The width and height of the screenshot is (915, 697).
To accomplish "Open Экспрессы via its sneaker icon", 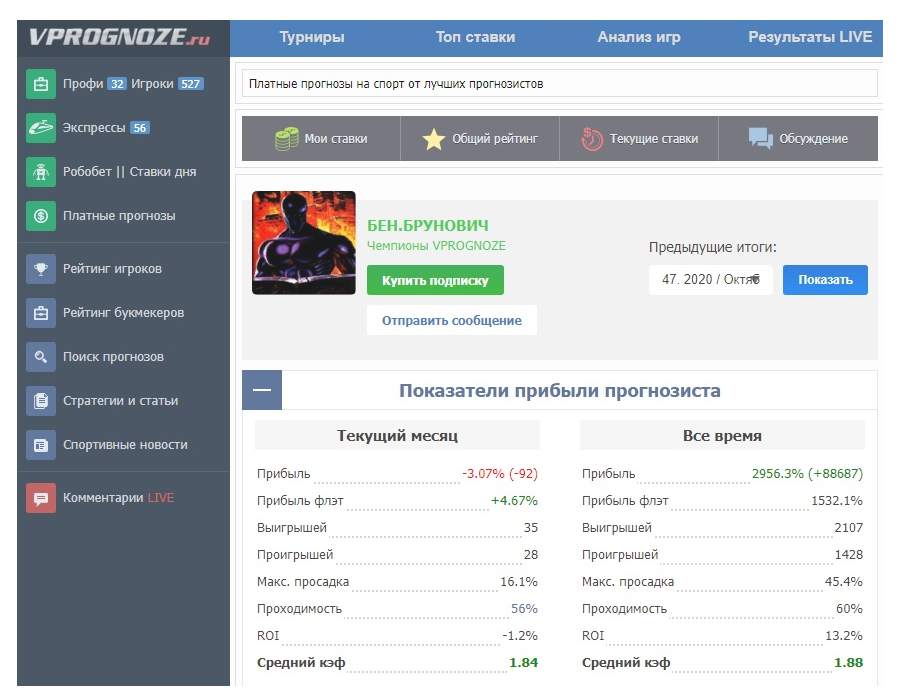I will [40, 128].
